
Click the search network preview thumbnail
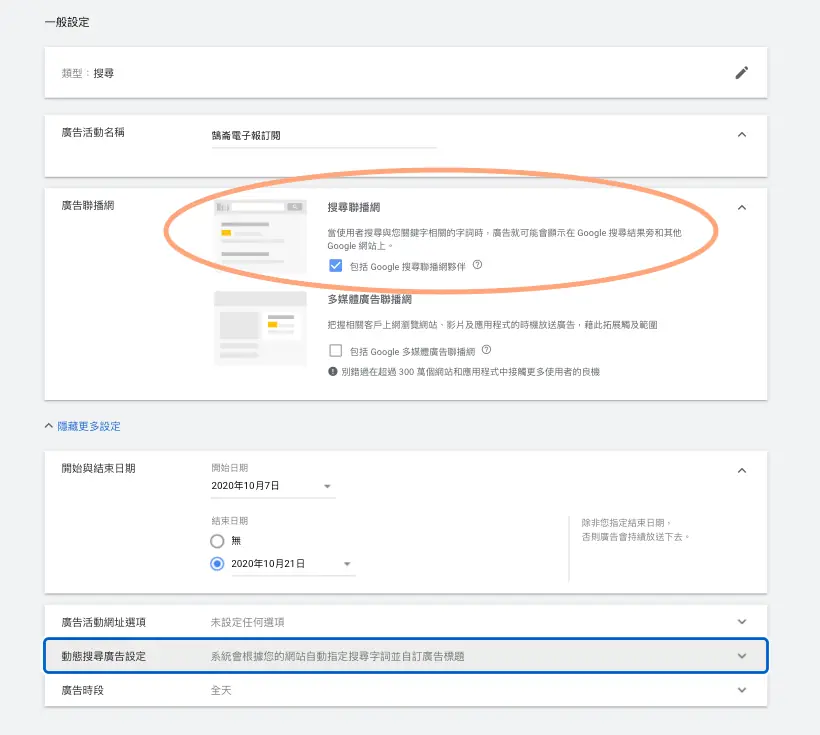point(260,236)
